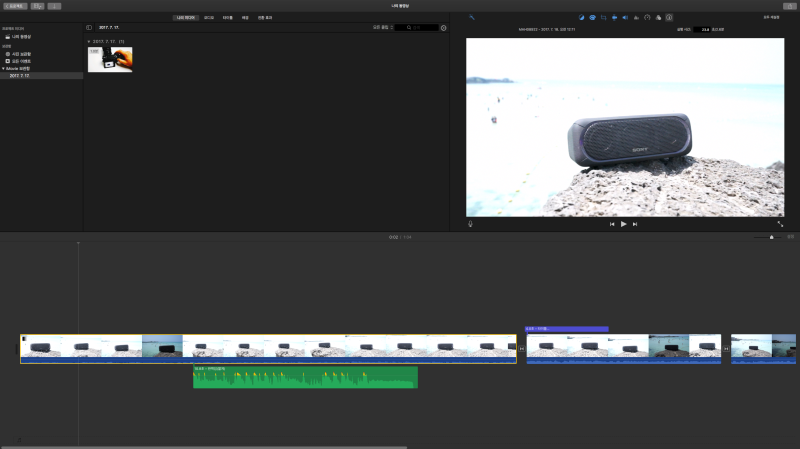Image resolution: width=800 pixels, height=449 pixels.
Task: Click the magic wand auto-enhance icon
Action: point(471,17)
